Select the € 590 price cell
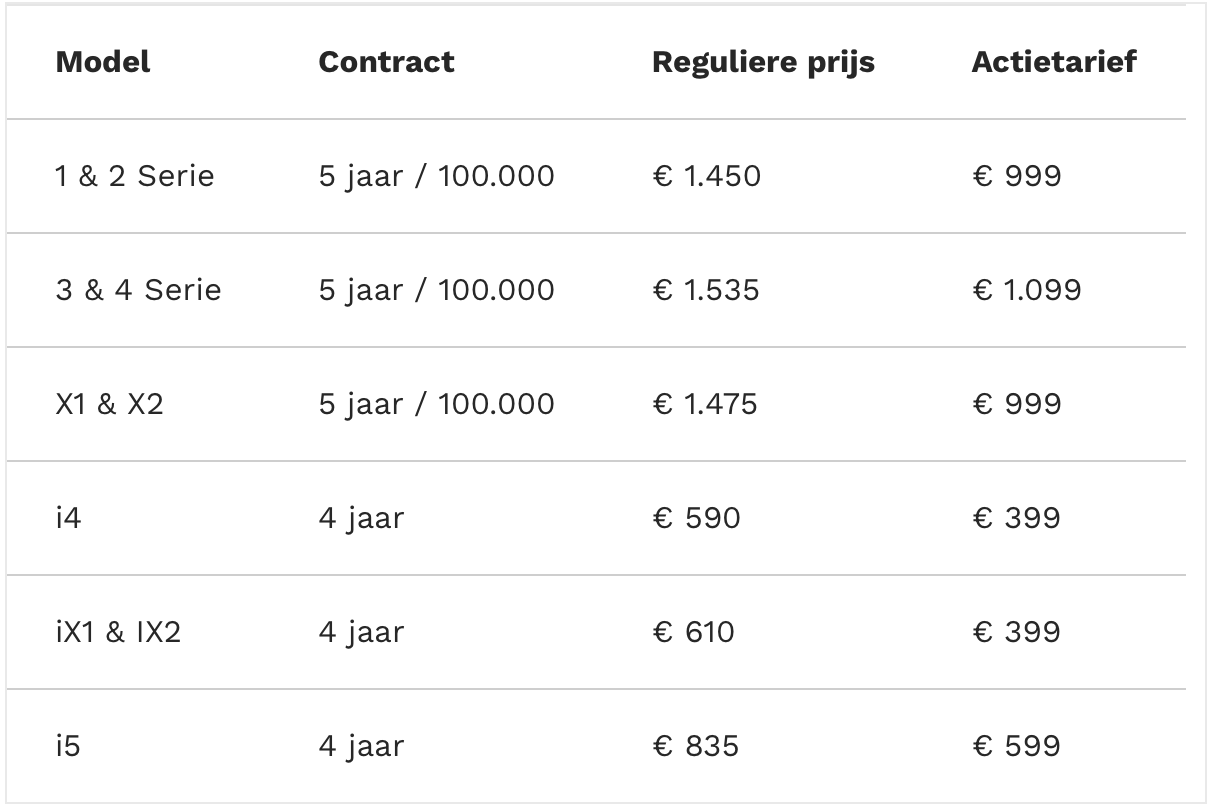Screen dimensions: 1210x807 tap(696, 518)
